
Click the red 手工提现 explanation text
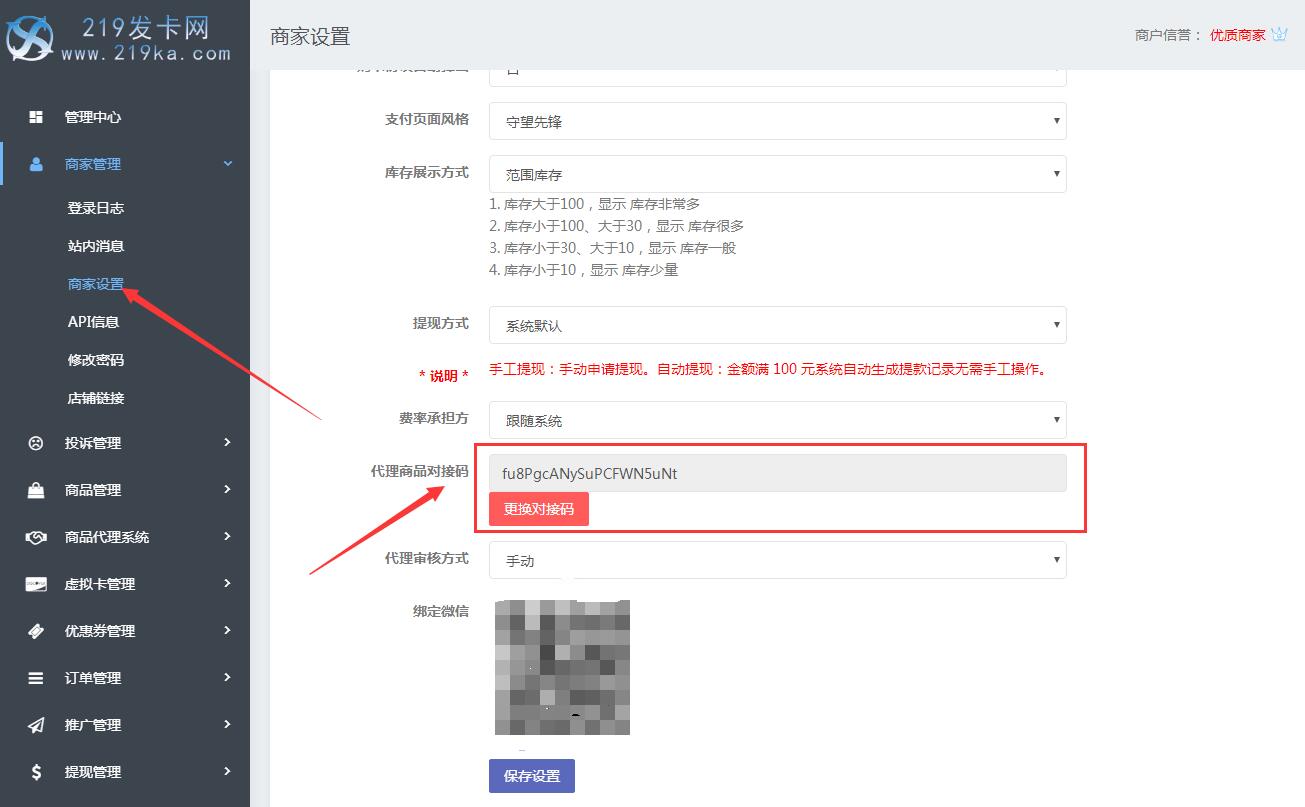point(769,369)
